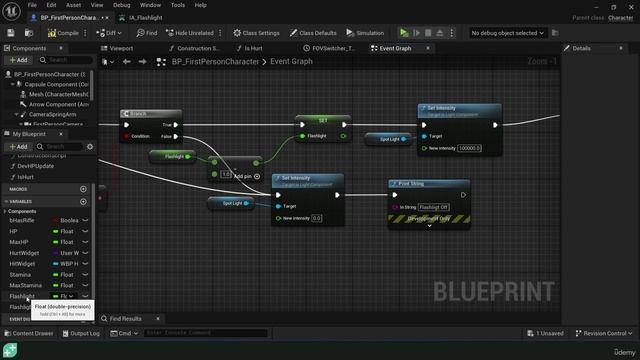Add a new variable with plus icon

click(x=83, y=202)
